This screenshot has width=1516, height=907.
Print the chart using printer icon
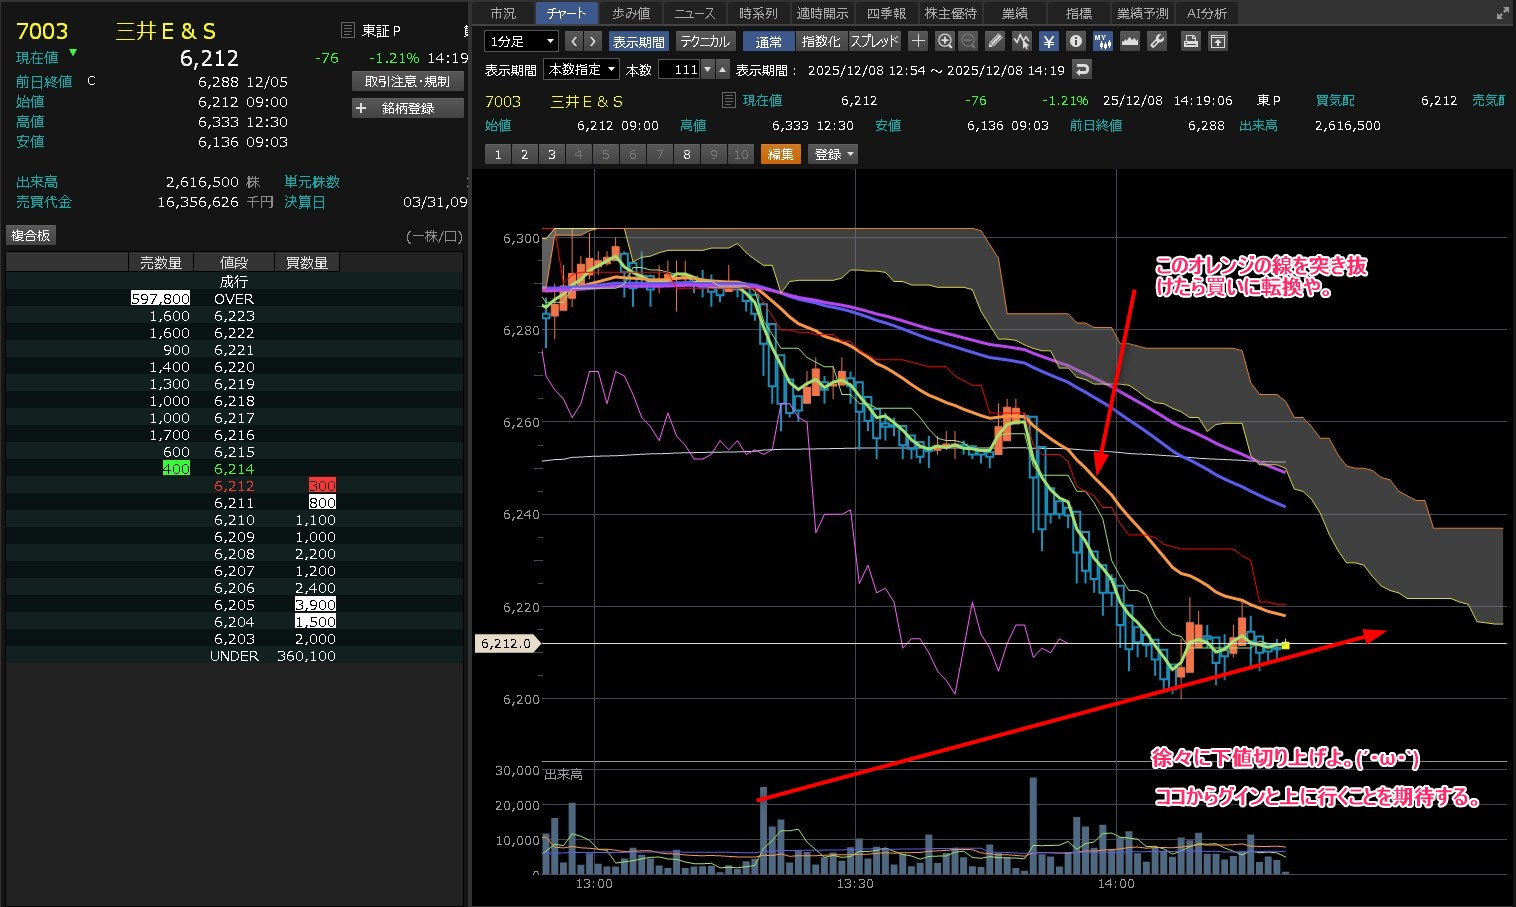point(1190,41)
